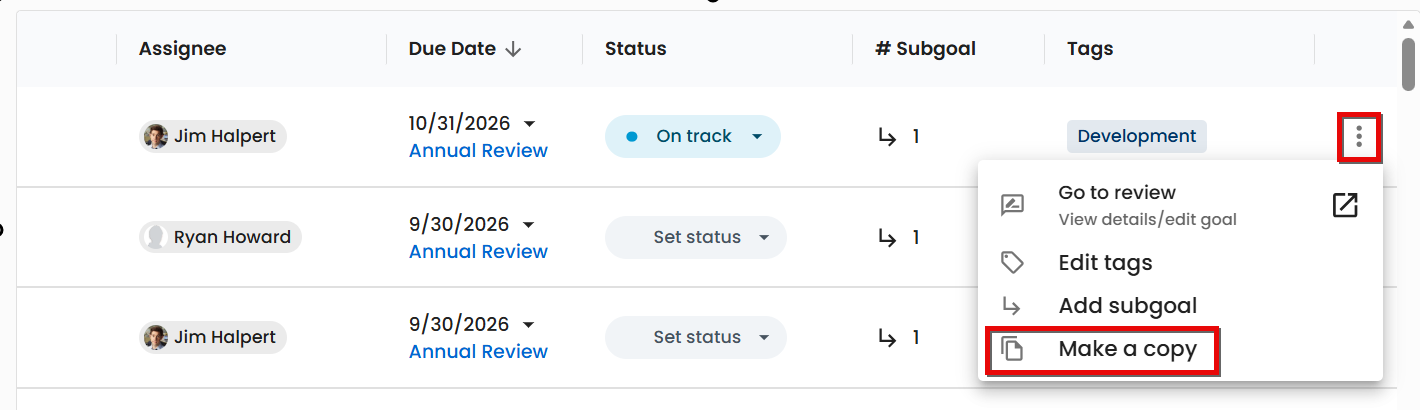Screen dimensions: 1420x410
Task: Click the Development tag label
Action: click(x=1137, y=137)
